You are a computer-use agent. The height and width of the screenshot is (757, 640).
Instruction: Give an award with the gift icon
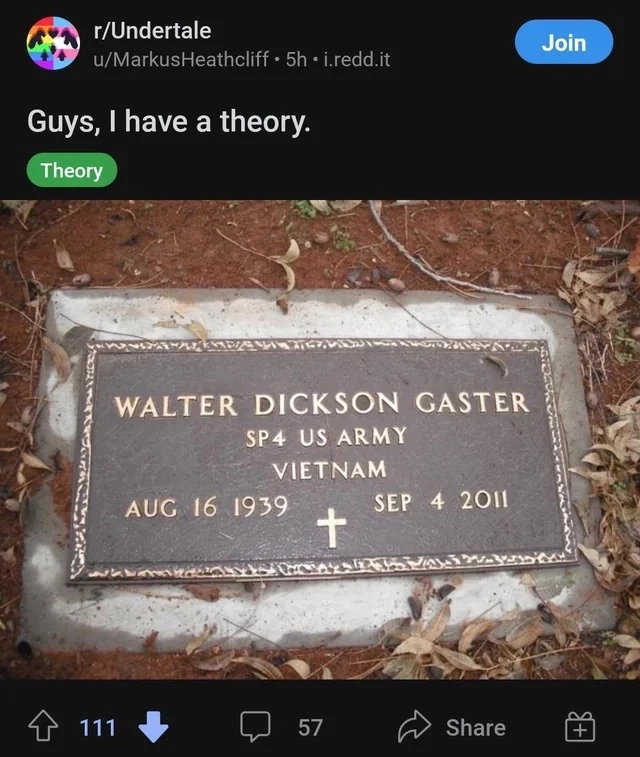(x=580, y=726)
